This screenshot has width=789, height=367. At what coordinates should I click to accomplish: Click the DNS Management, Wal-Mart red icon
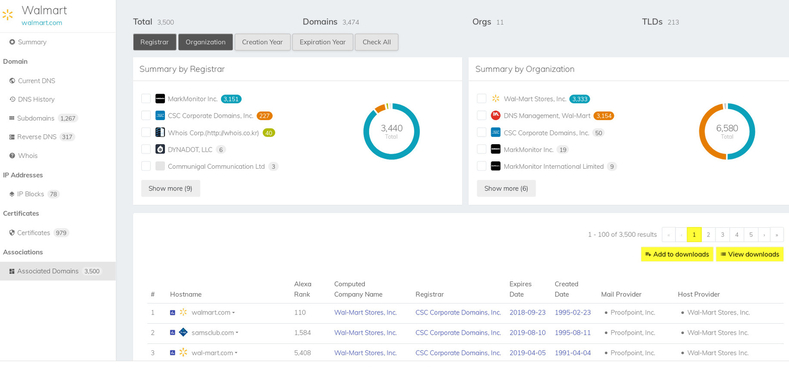[x=496, y=116]
